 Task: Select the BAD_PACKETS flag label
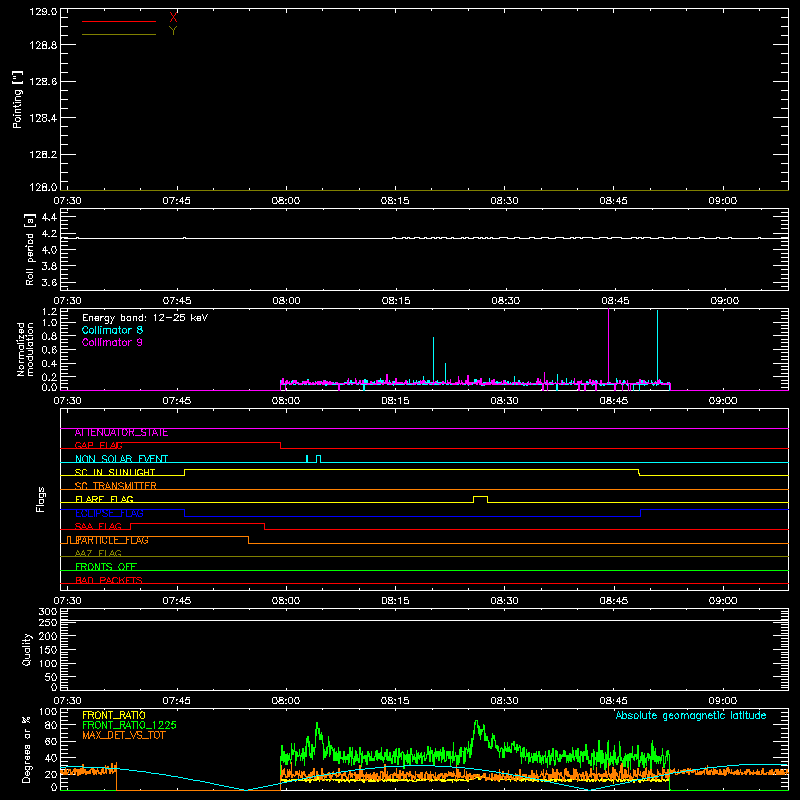[109, 580]
